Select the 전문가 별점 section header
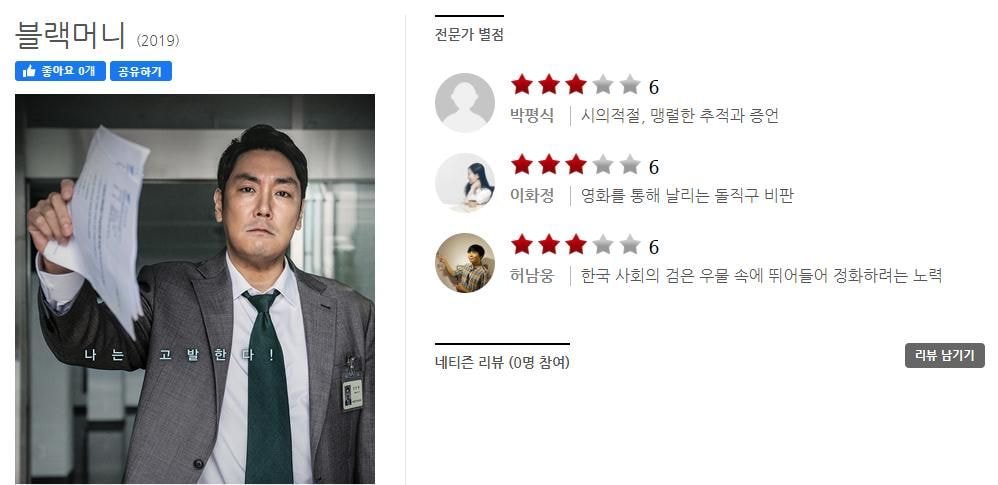998x485 pixels. [469, 35]
